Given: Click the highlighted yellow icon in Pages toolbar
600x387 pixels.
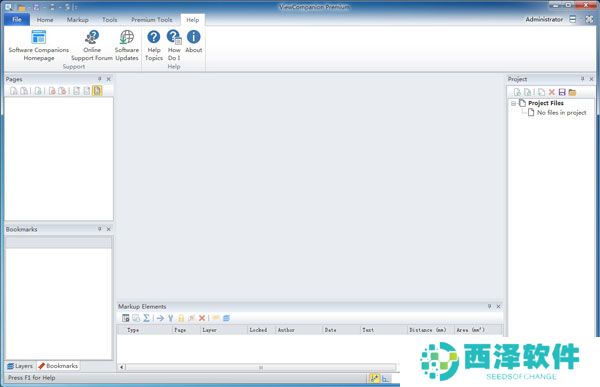Looking at the screenshot, I should (x=97, y=91).
